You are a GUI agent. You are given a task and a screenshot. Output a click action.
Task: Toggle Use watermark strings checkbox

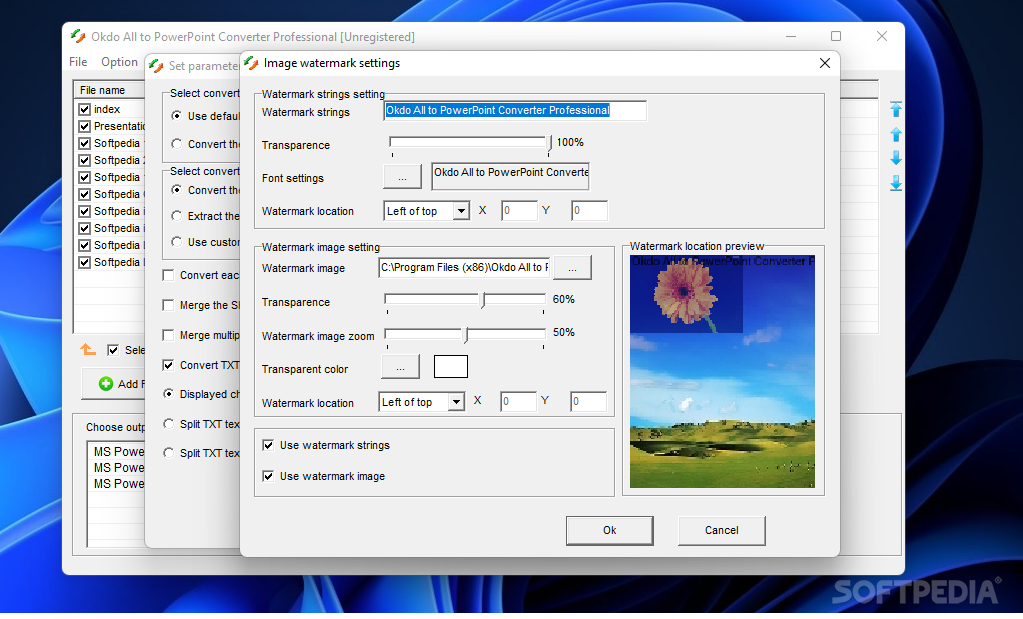268,445
